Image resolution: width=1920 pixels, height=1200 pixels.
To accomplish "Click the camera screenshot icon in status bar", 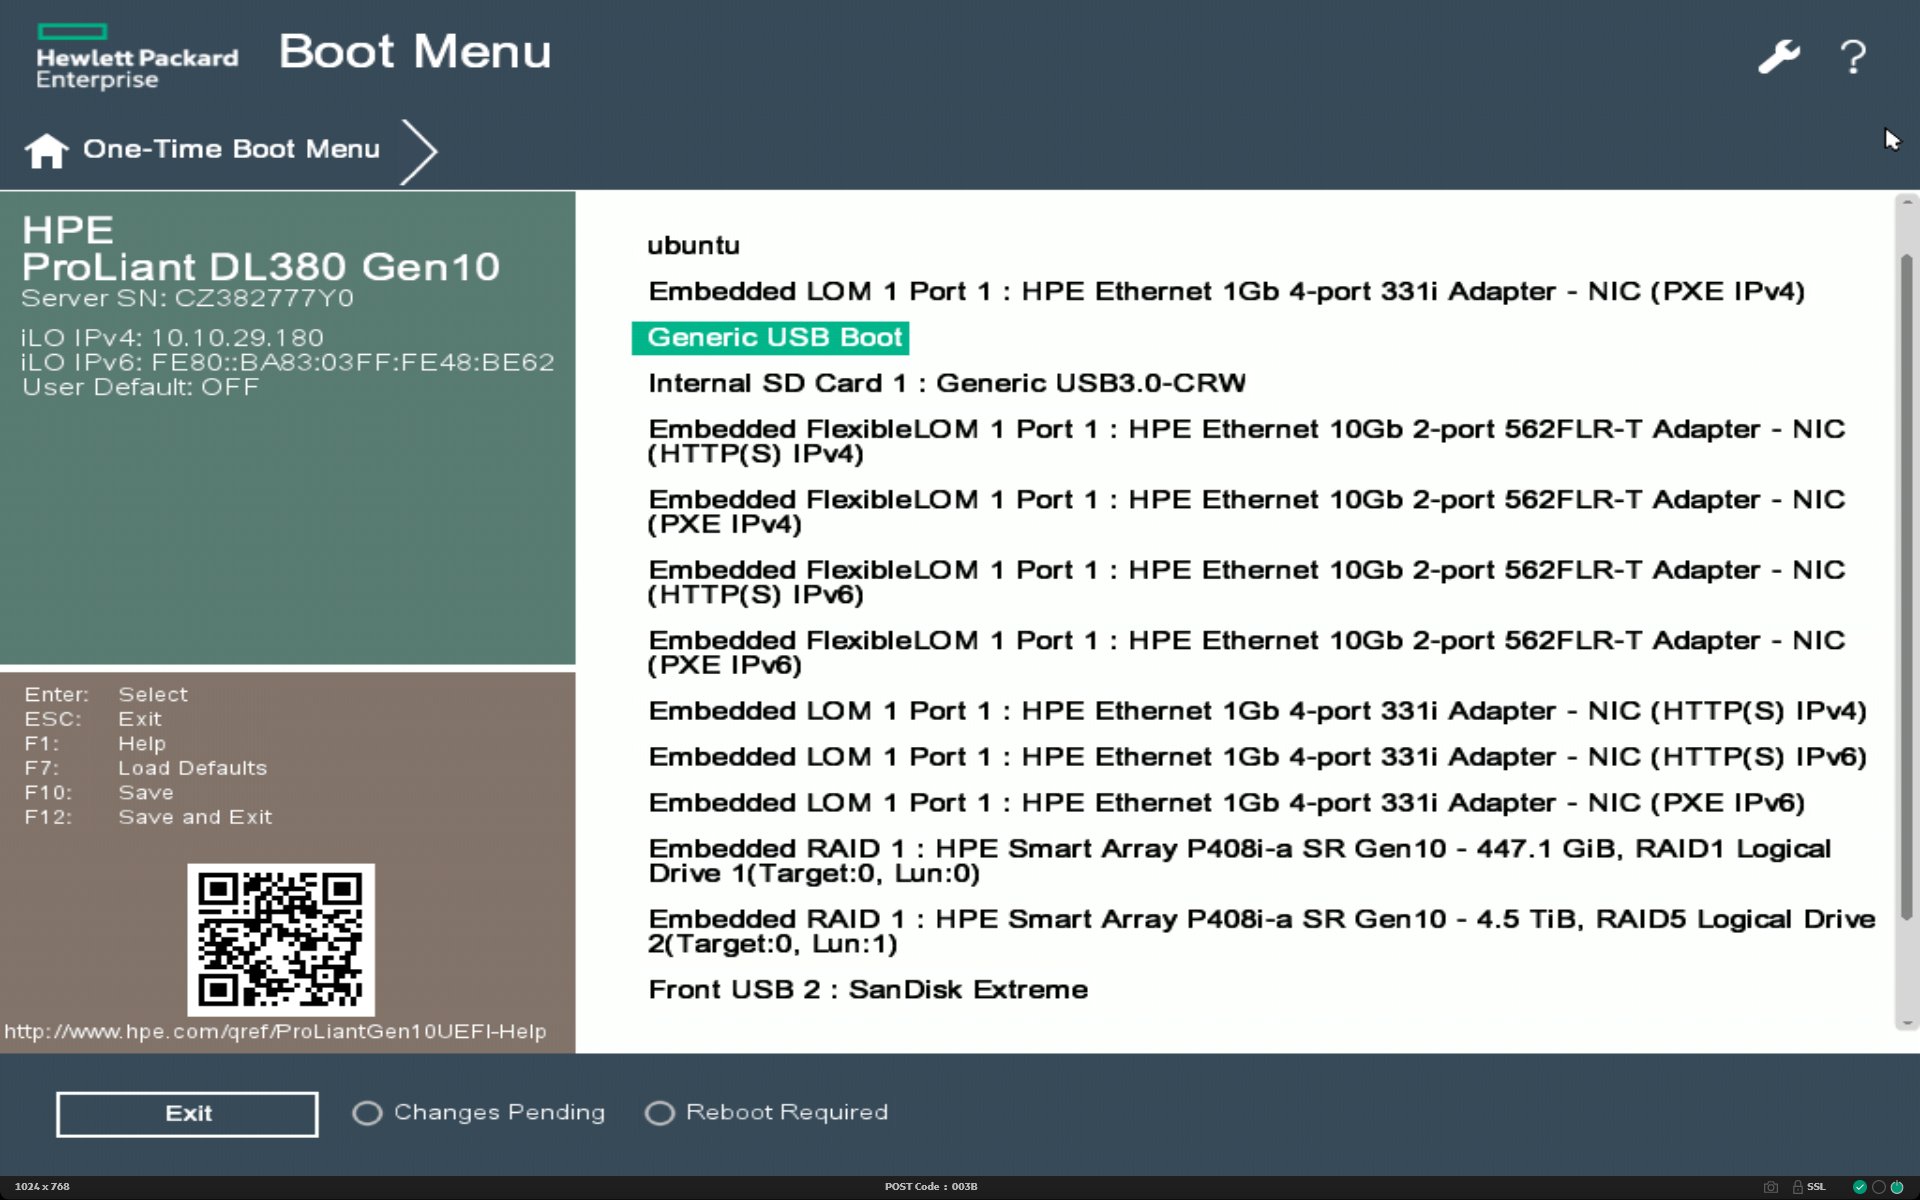I will 1770,1187.
